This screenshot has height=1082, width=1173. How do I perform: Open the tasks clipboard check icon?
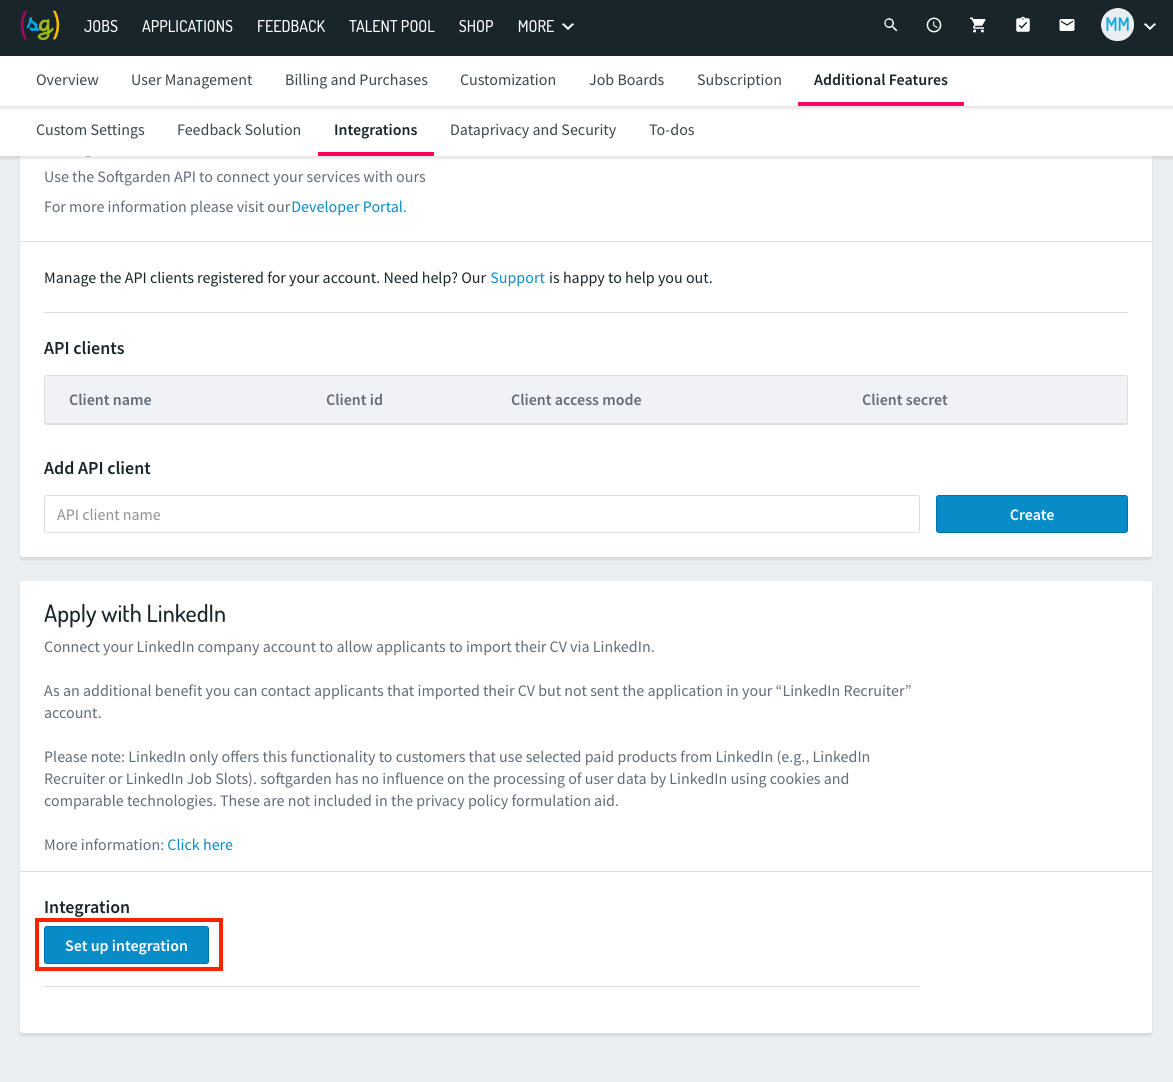pos(1023,25)
